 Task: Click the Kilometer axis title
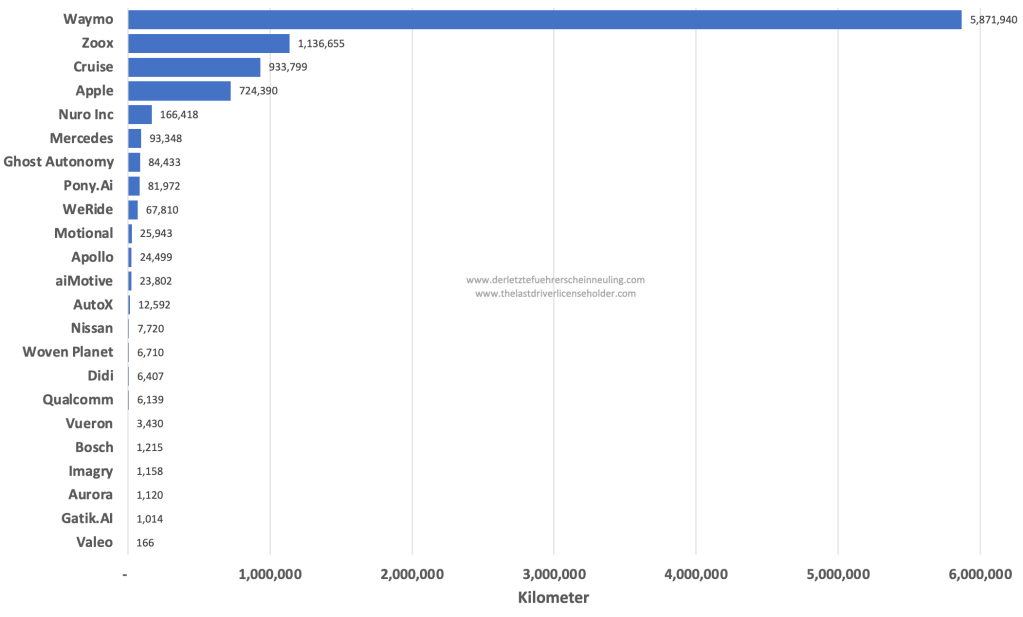(553, 598)
